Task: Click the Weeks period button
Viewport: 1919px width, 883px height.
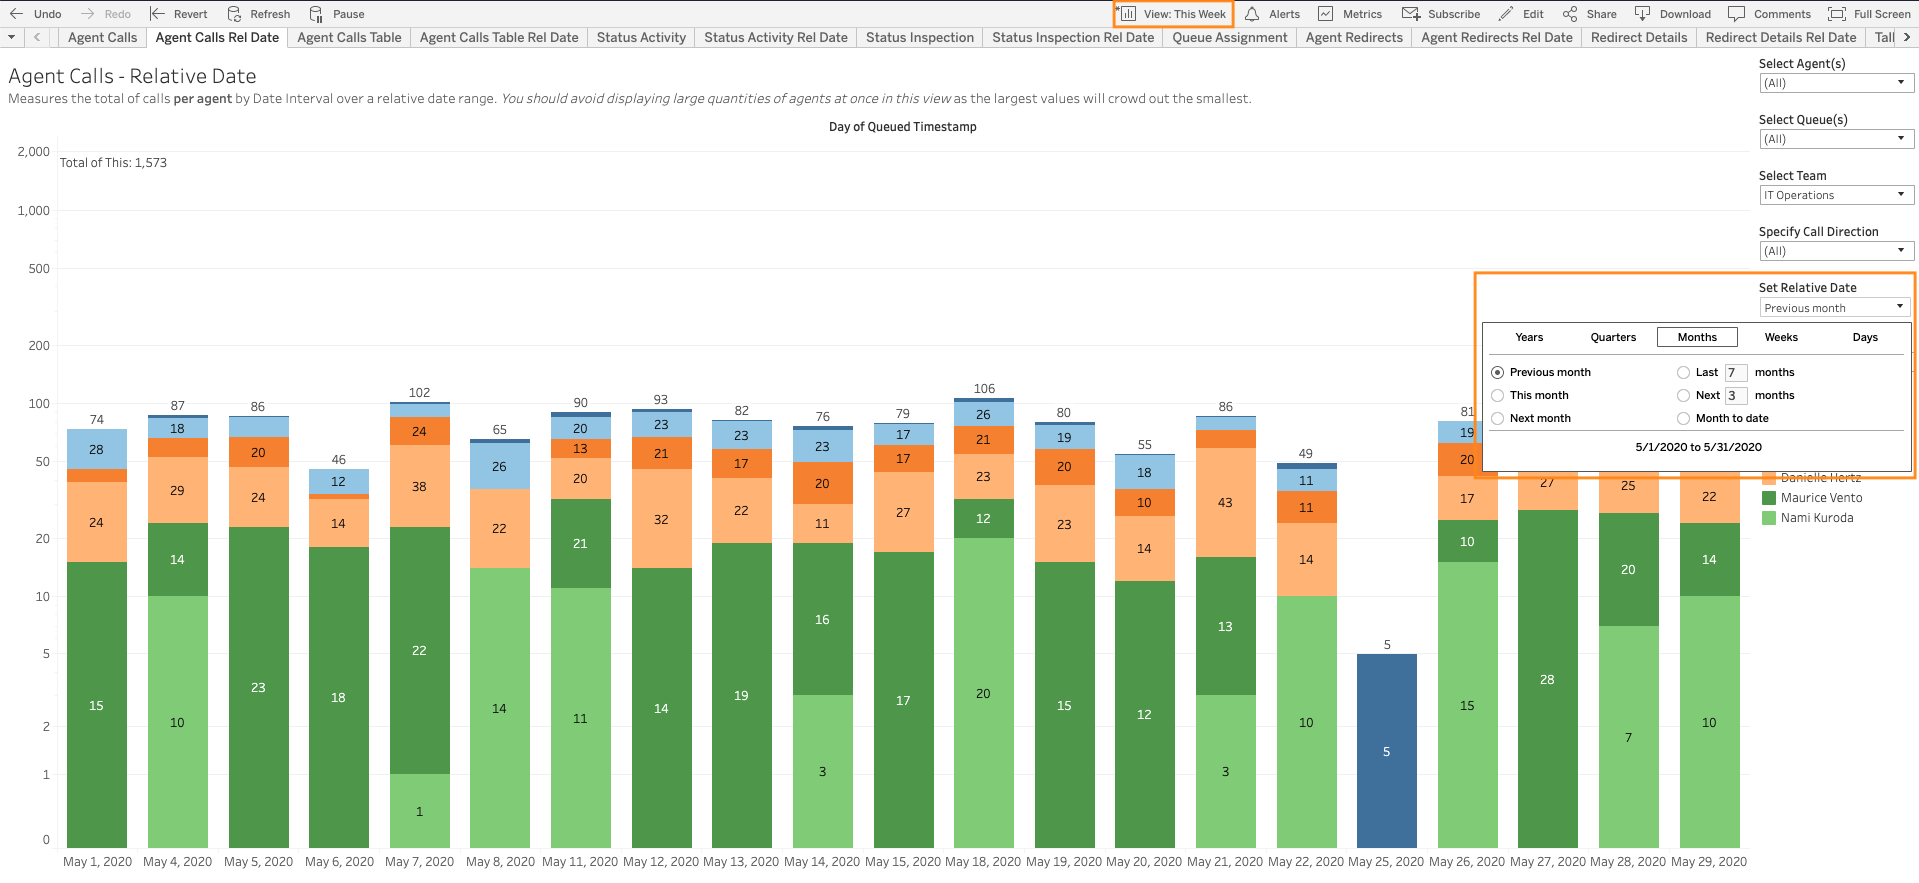Action: pyautogui.click(x=1781, y=338)
